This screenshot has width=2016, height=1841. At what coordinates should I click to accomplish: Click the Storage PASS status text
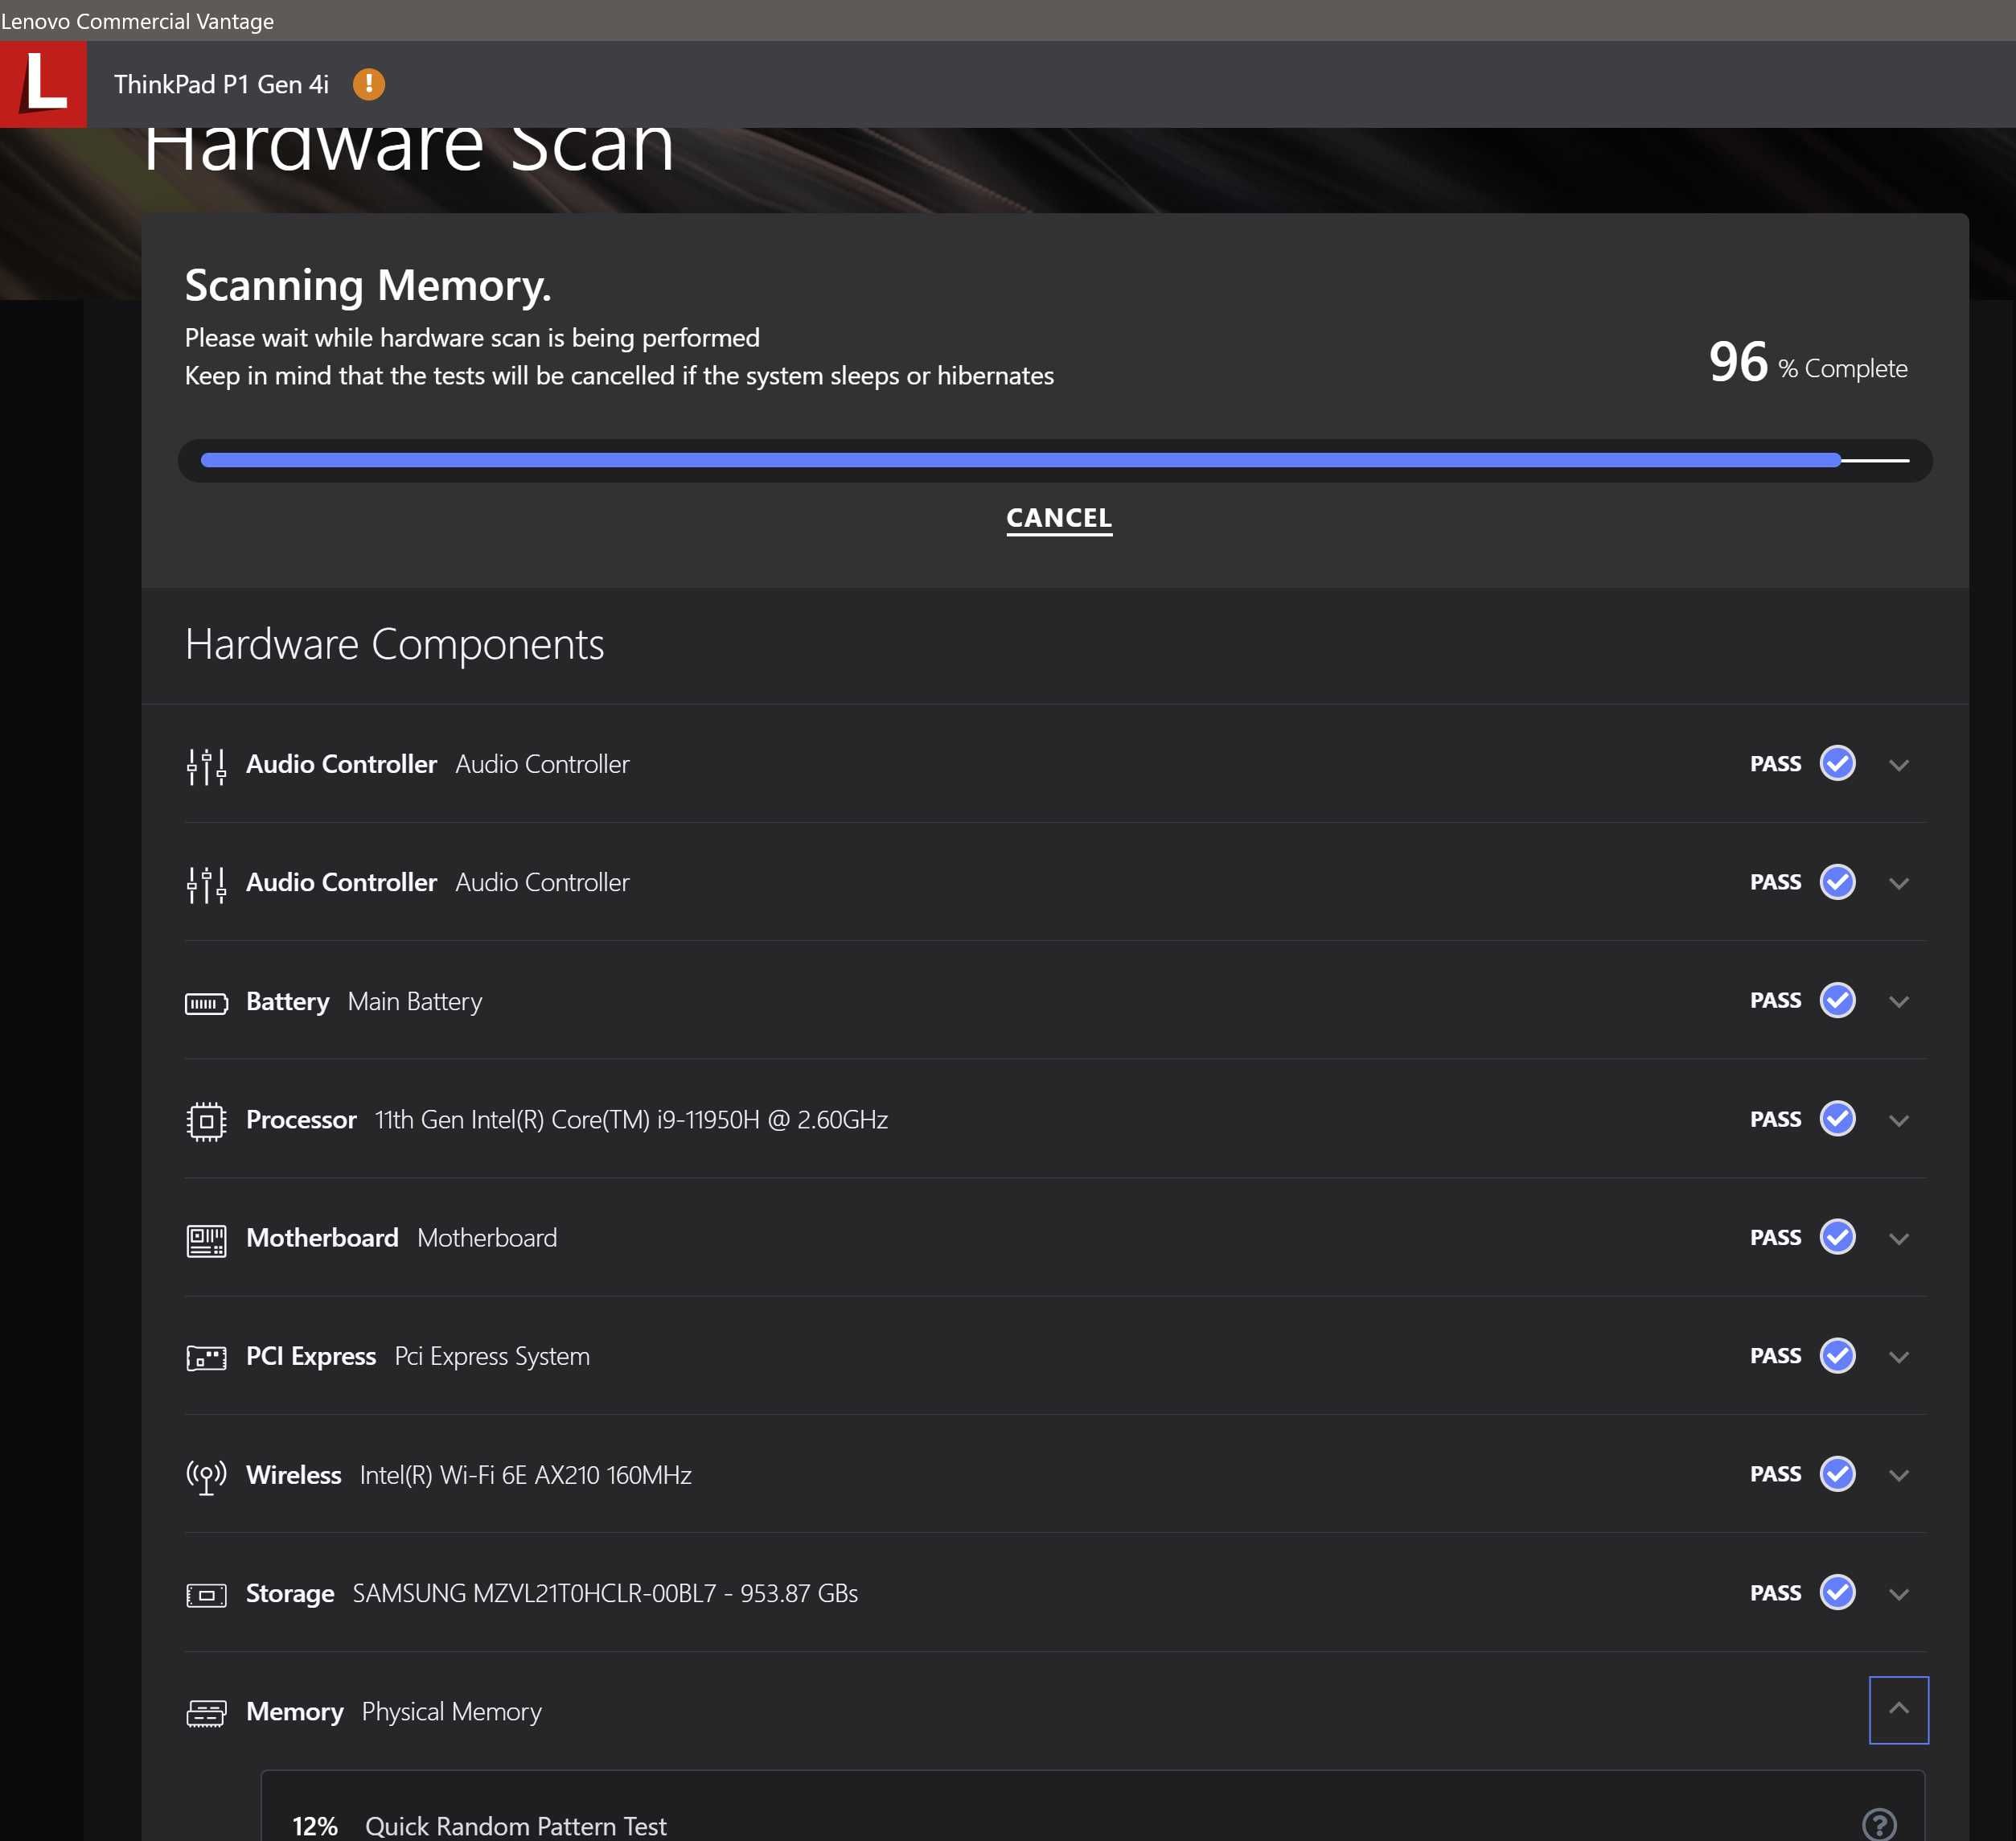(1775, 1594)
